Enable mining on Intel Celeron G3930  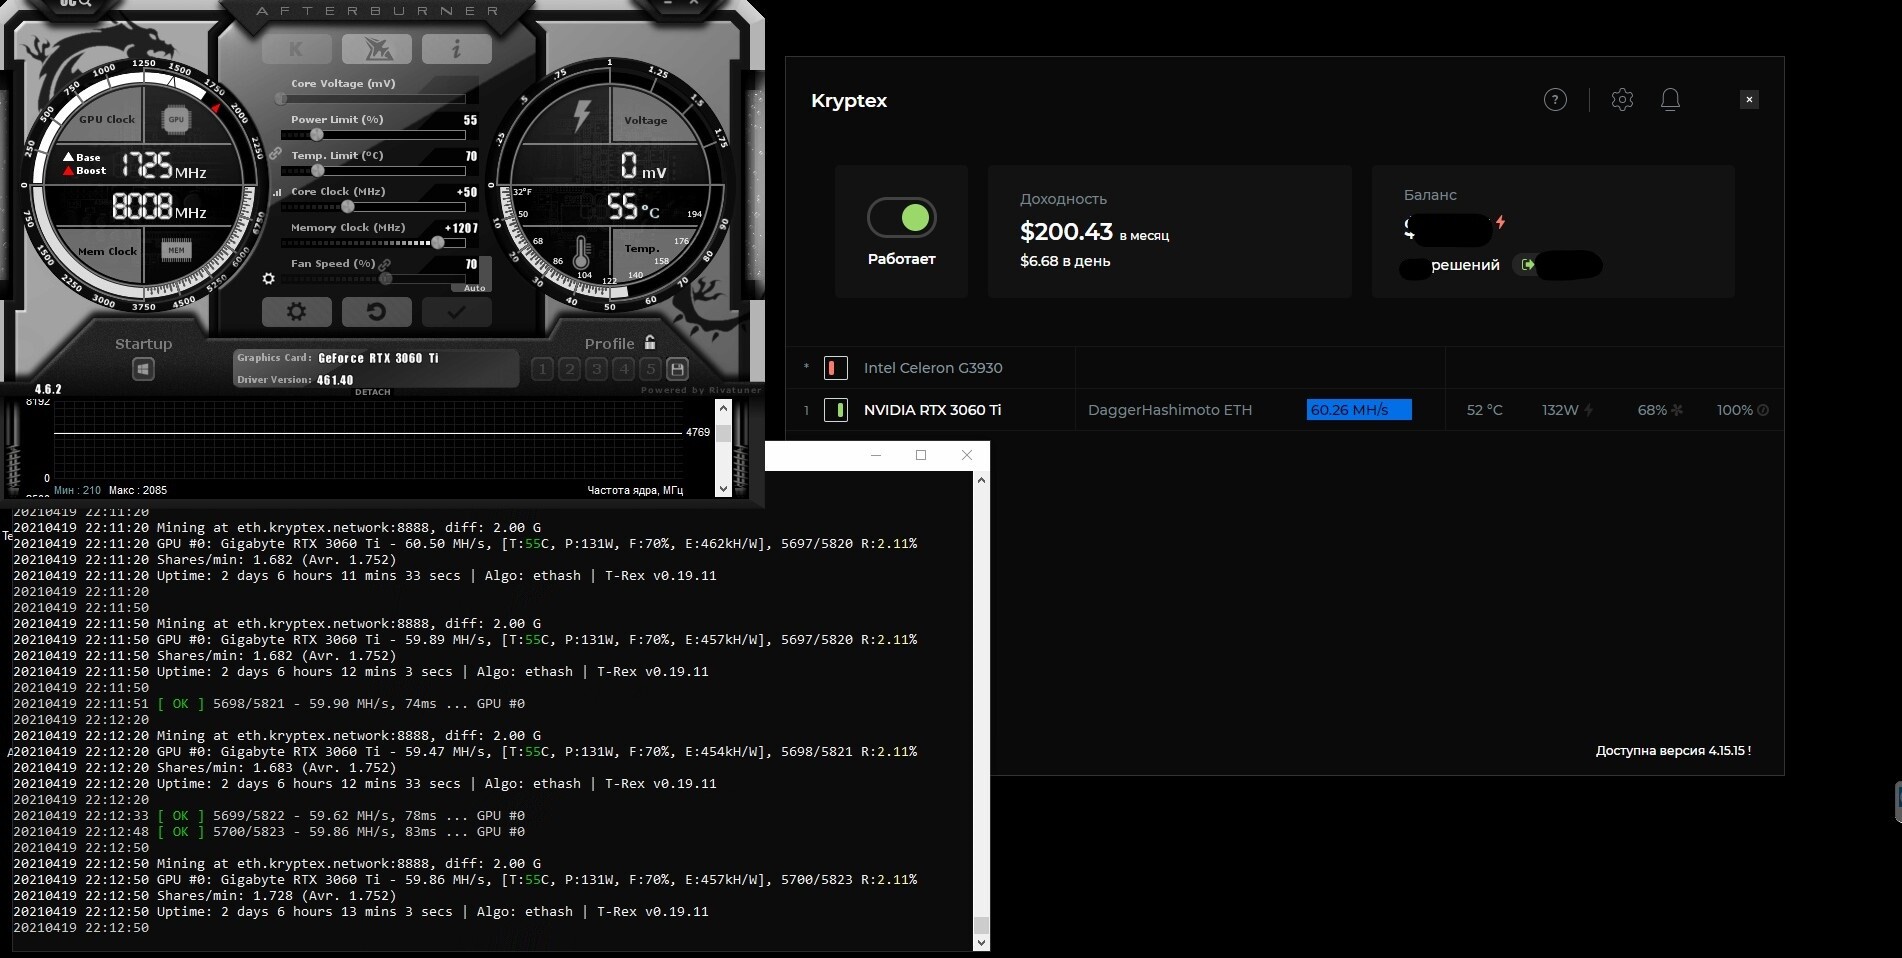pos(836,368)
